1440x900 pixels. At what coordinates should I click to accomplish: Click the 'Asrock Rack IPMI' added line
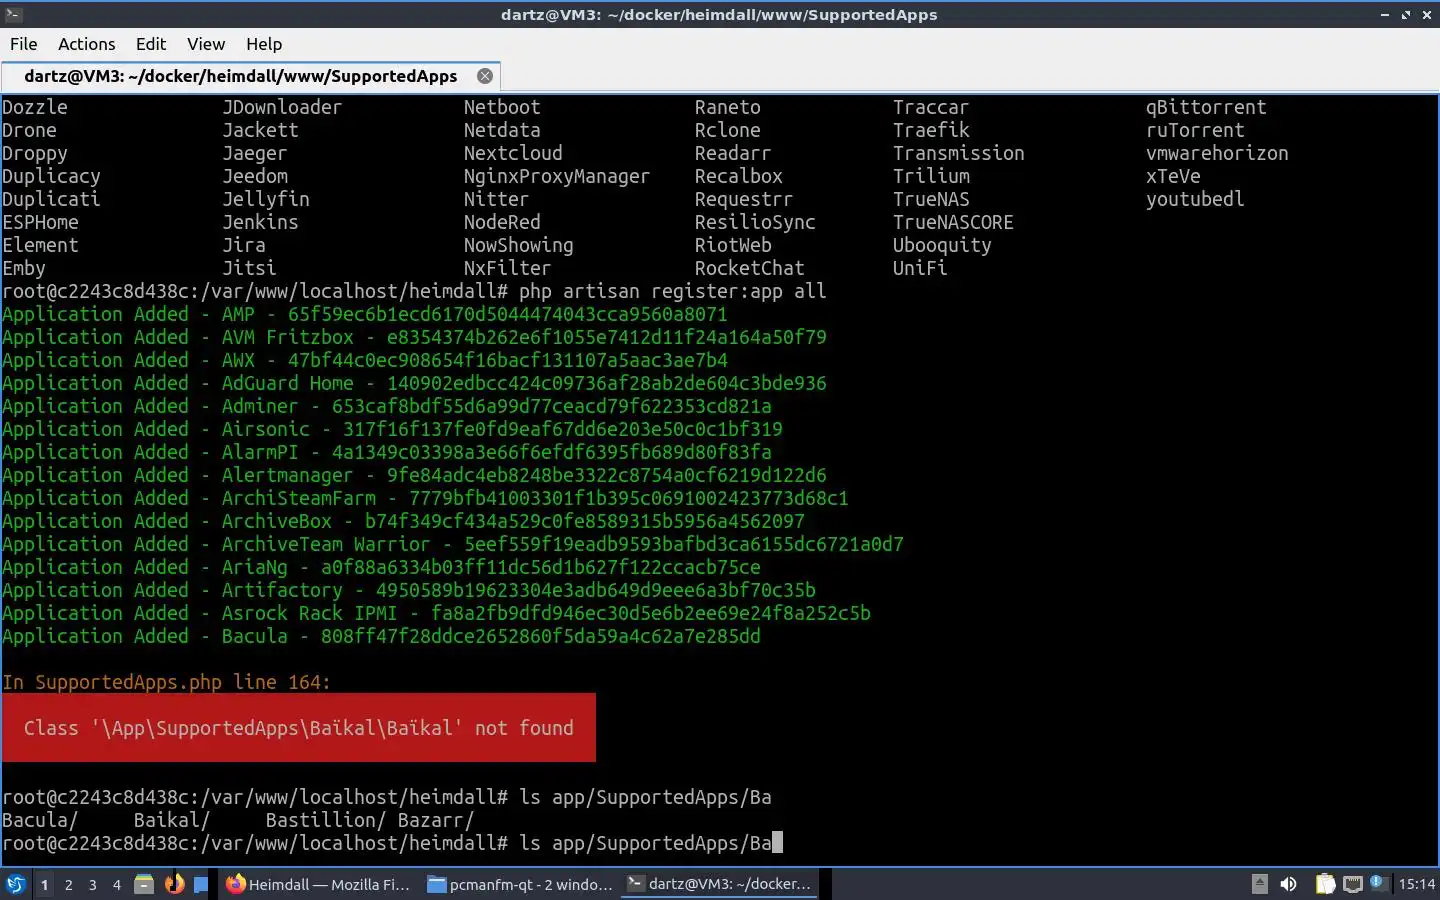pyautogui.click(x=436, y=613)
